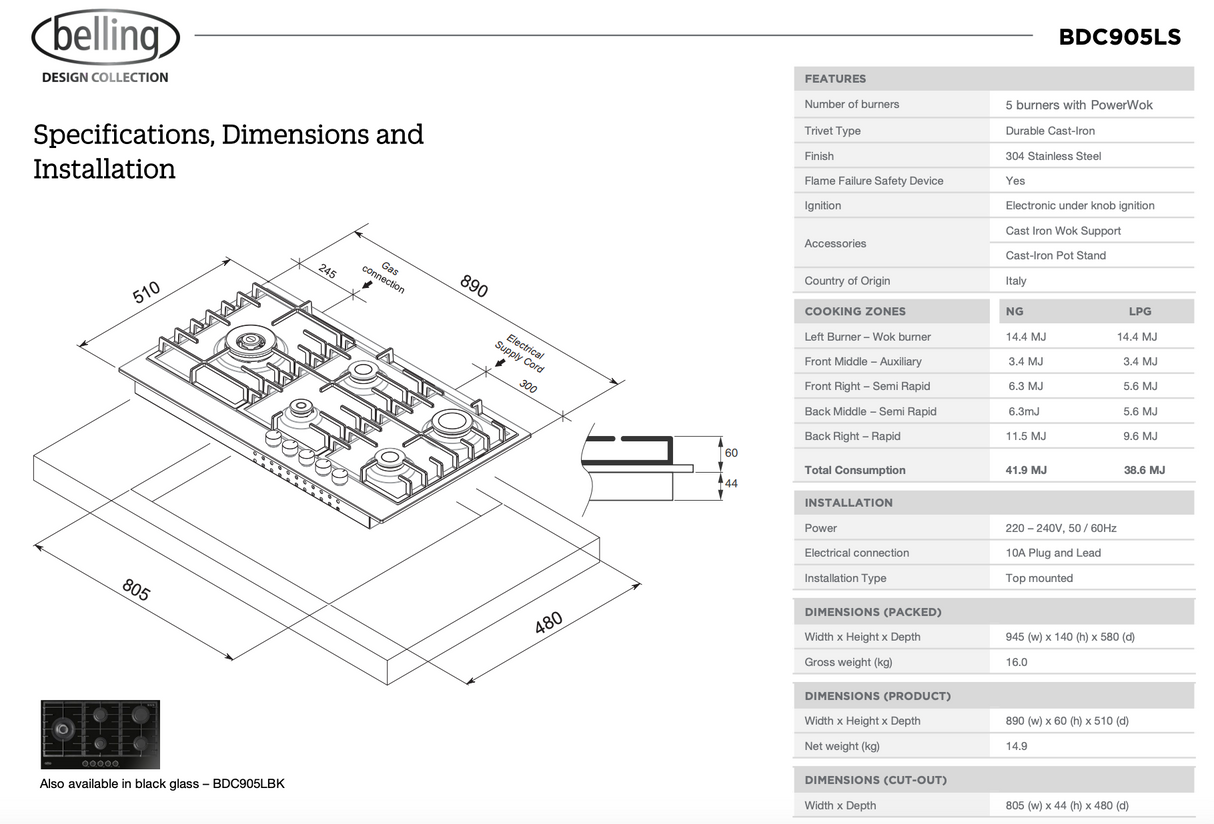Screen dimensions: 1214x824
Task: Click the FEATURES section header
Action: click(x=836, y=79)
